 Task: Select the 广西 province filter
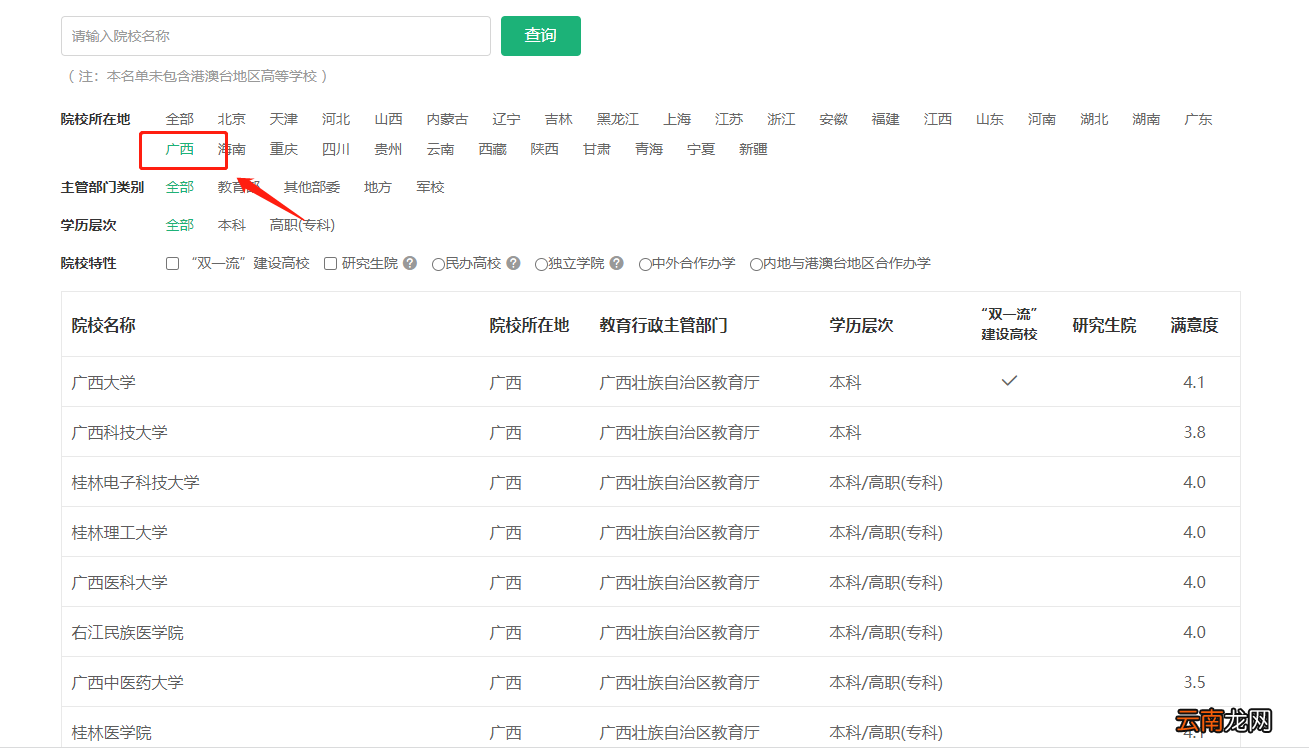180,149
